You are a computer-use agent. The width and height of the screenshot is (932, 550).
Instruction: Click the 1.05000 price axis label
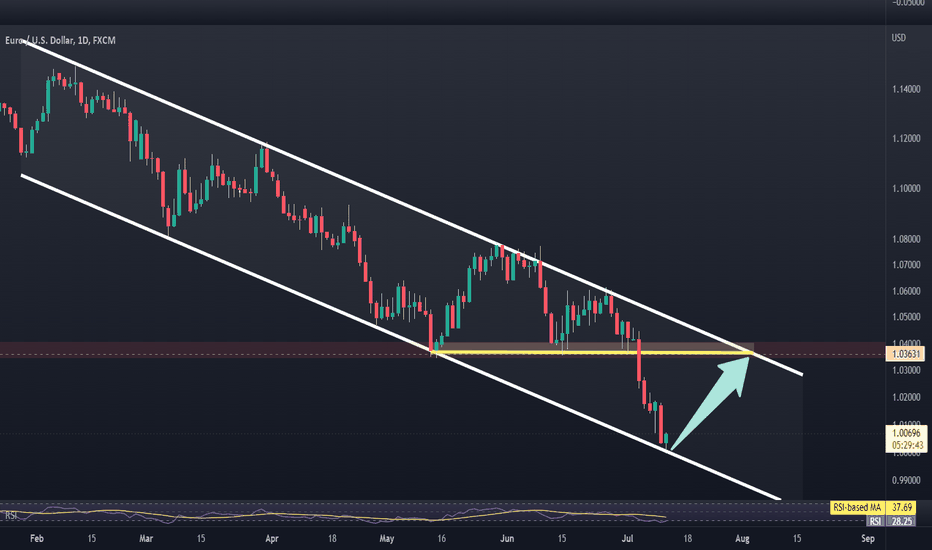(906, 317)
